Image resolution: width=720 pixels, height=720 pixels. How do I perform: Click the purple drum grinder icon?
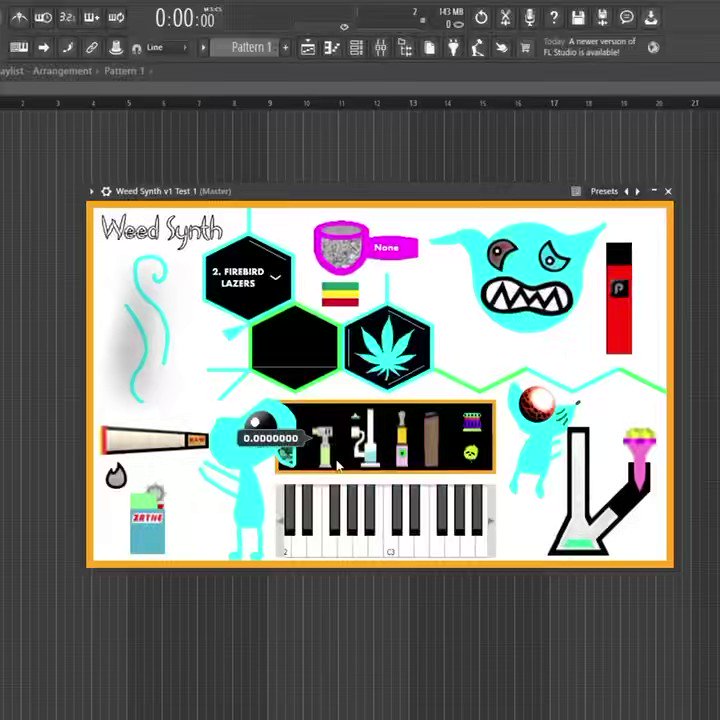472,422
